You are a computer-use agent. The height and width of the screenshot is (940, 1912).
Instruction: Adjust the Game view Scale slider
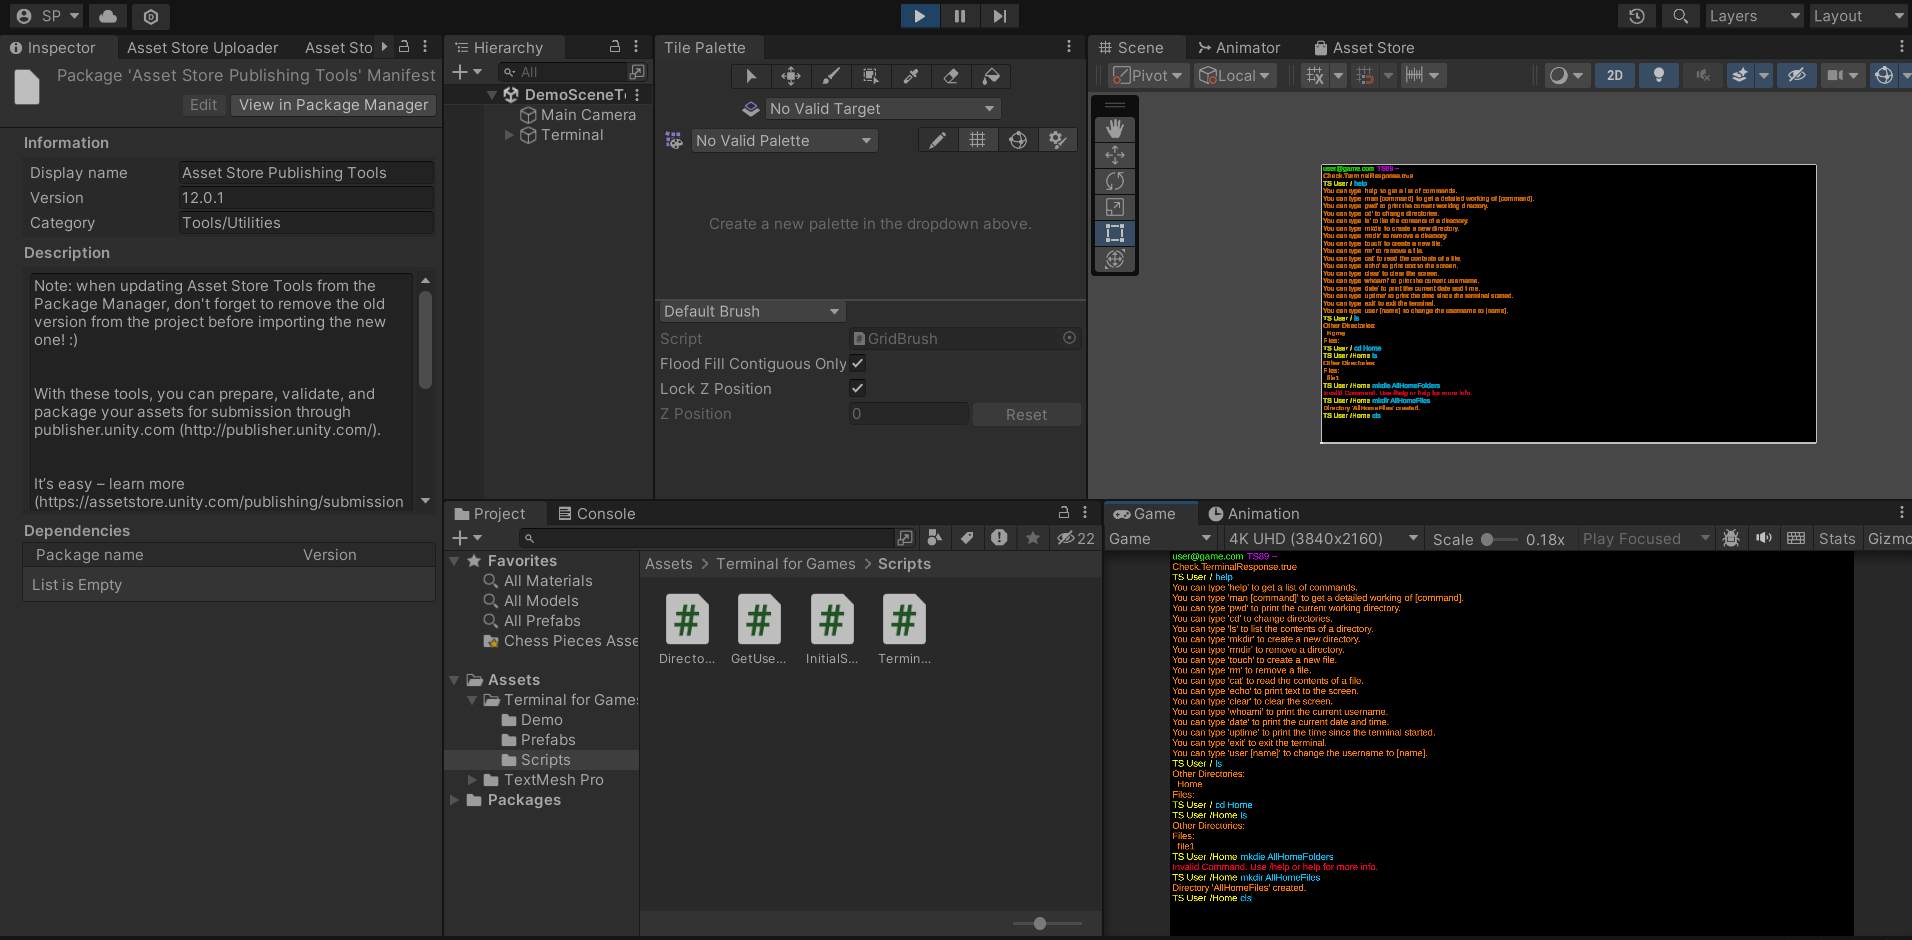point(1487,540)
